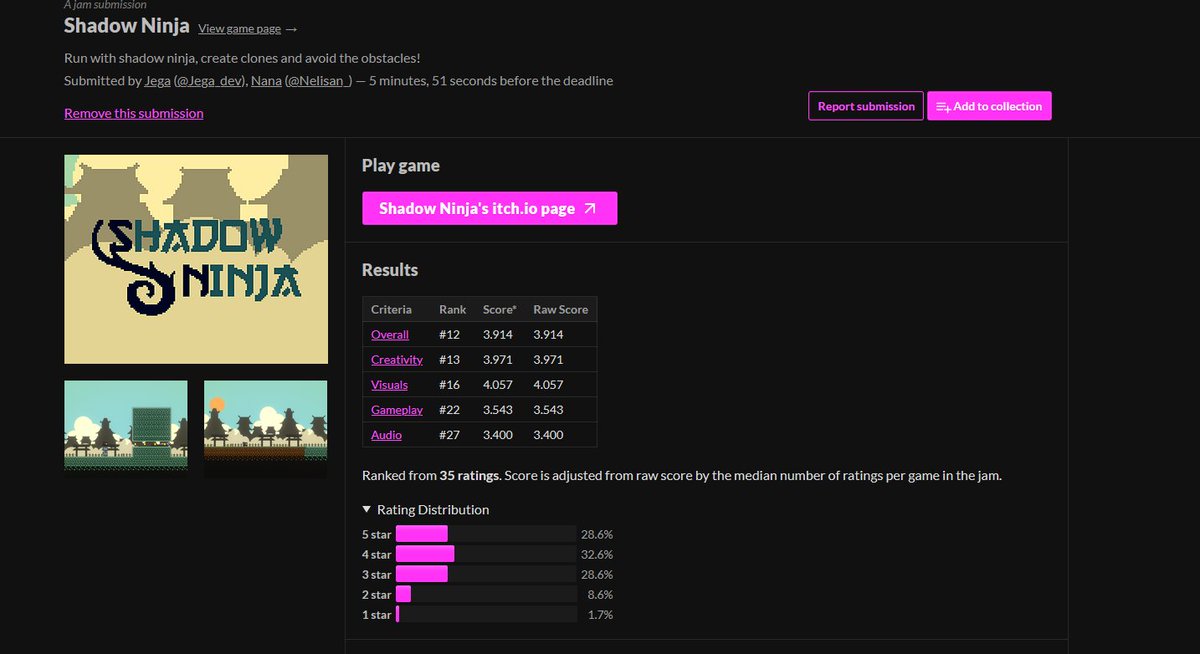Click the Report submission button
Image resolution: width=1200 pixels, height=654 pixels.
click(865, 106)
